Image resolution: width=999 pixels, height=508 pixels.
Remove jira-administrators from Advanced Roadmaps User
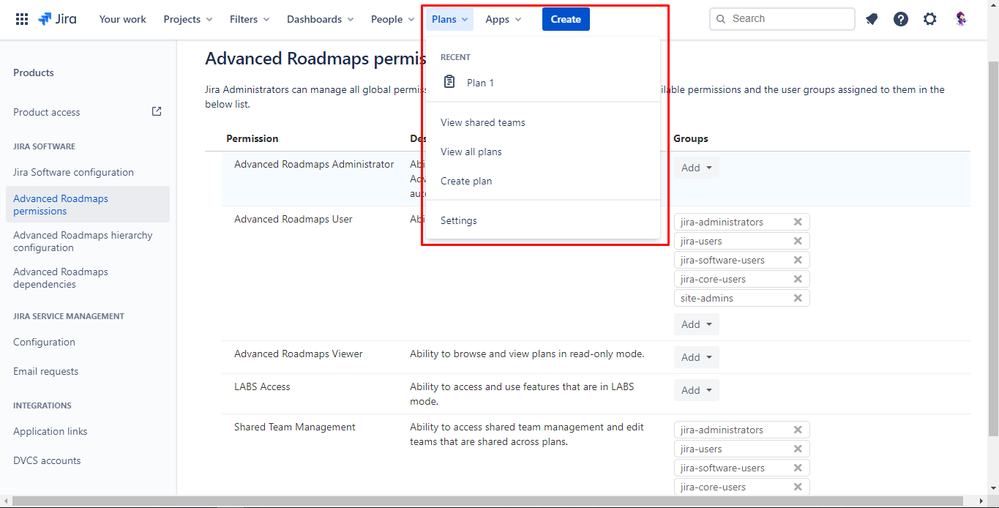[x=798, y=222]
